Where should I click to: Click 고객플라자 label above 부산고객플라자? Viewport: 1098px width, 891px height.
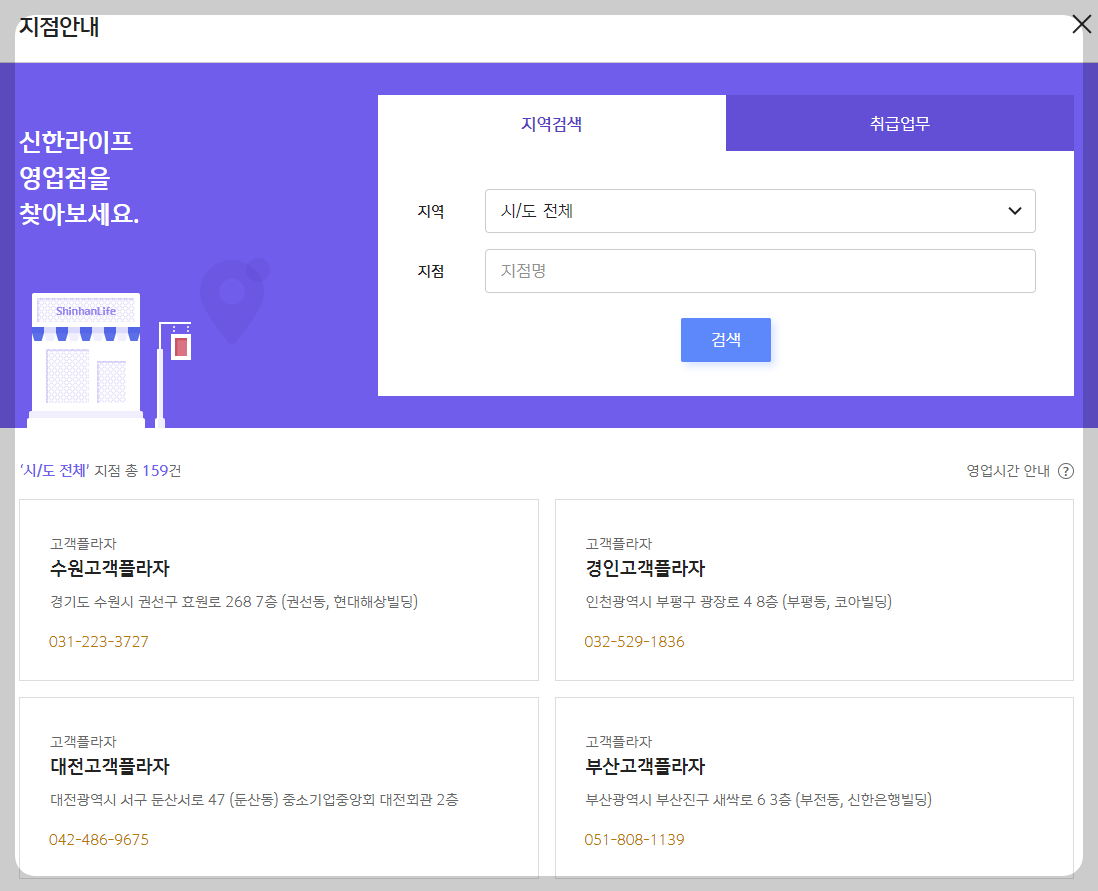click(x=618, y=742)
